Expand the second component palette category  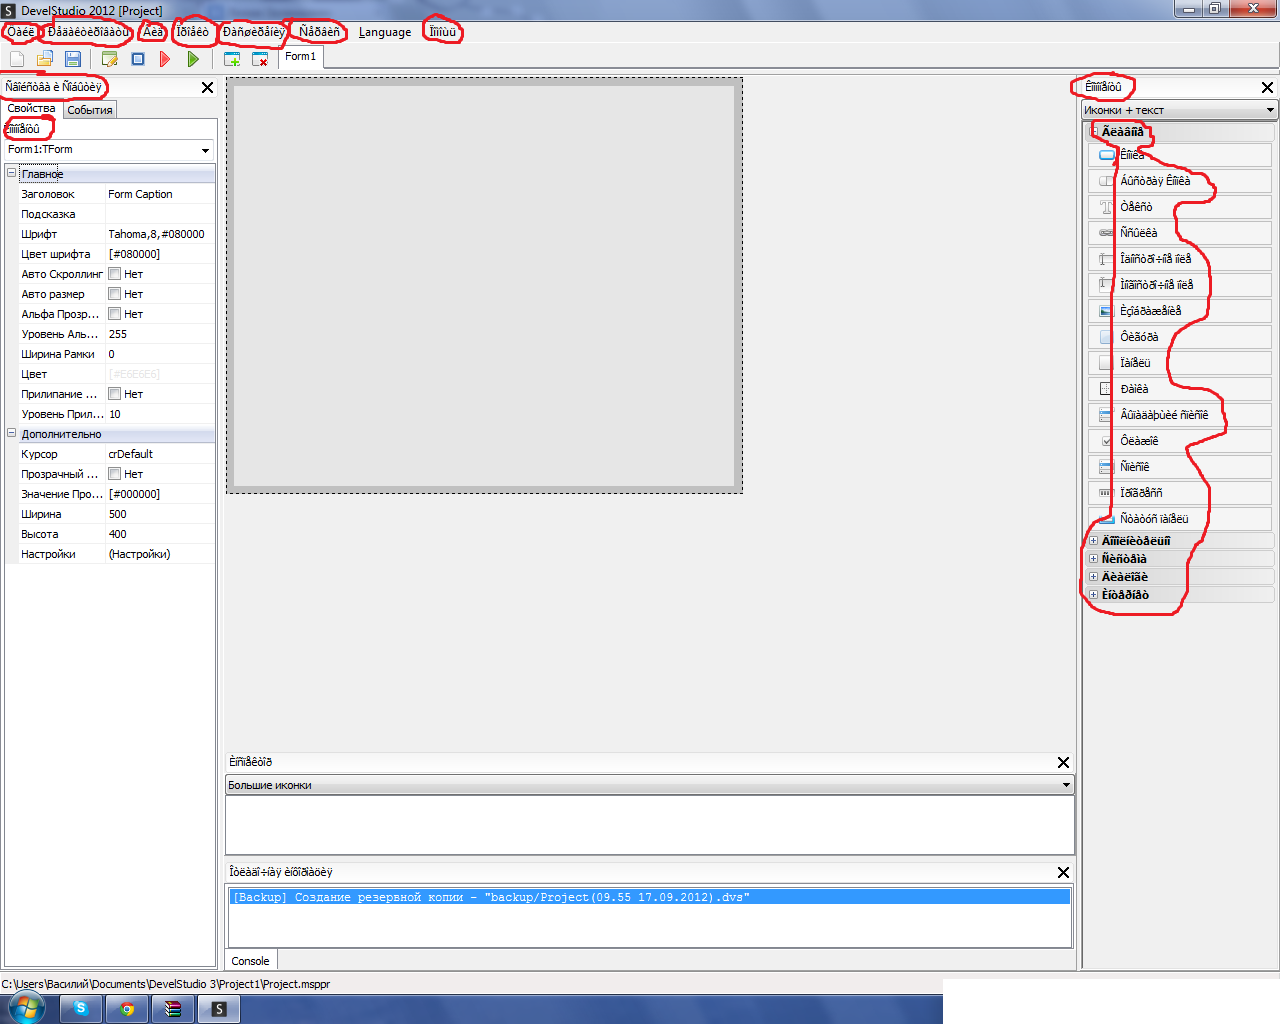click(1093, 541)
